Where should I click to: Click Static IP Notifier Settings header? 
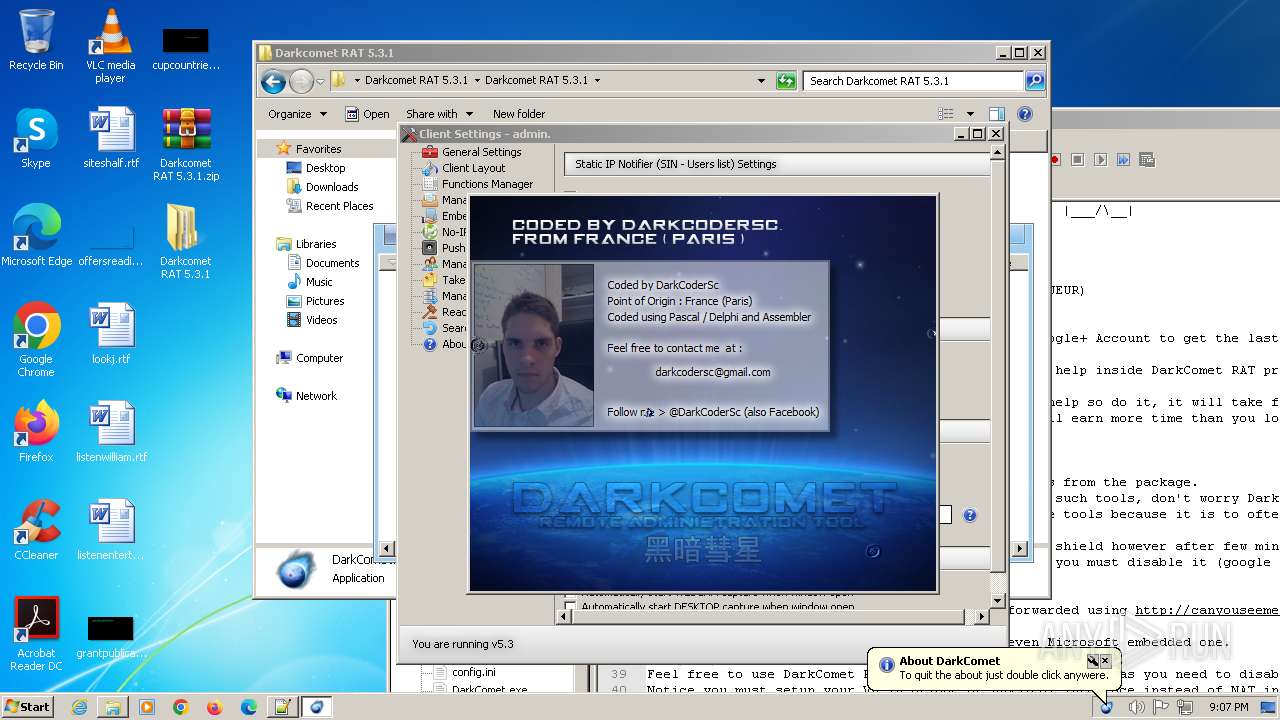point(776,164)
